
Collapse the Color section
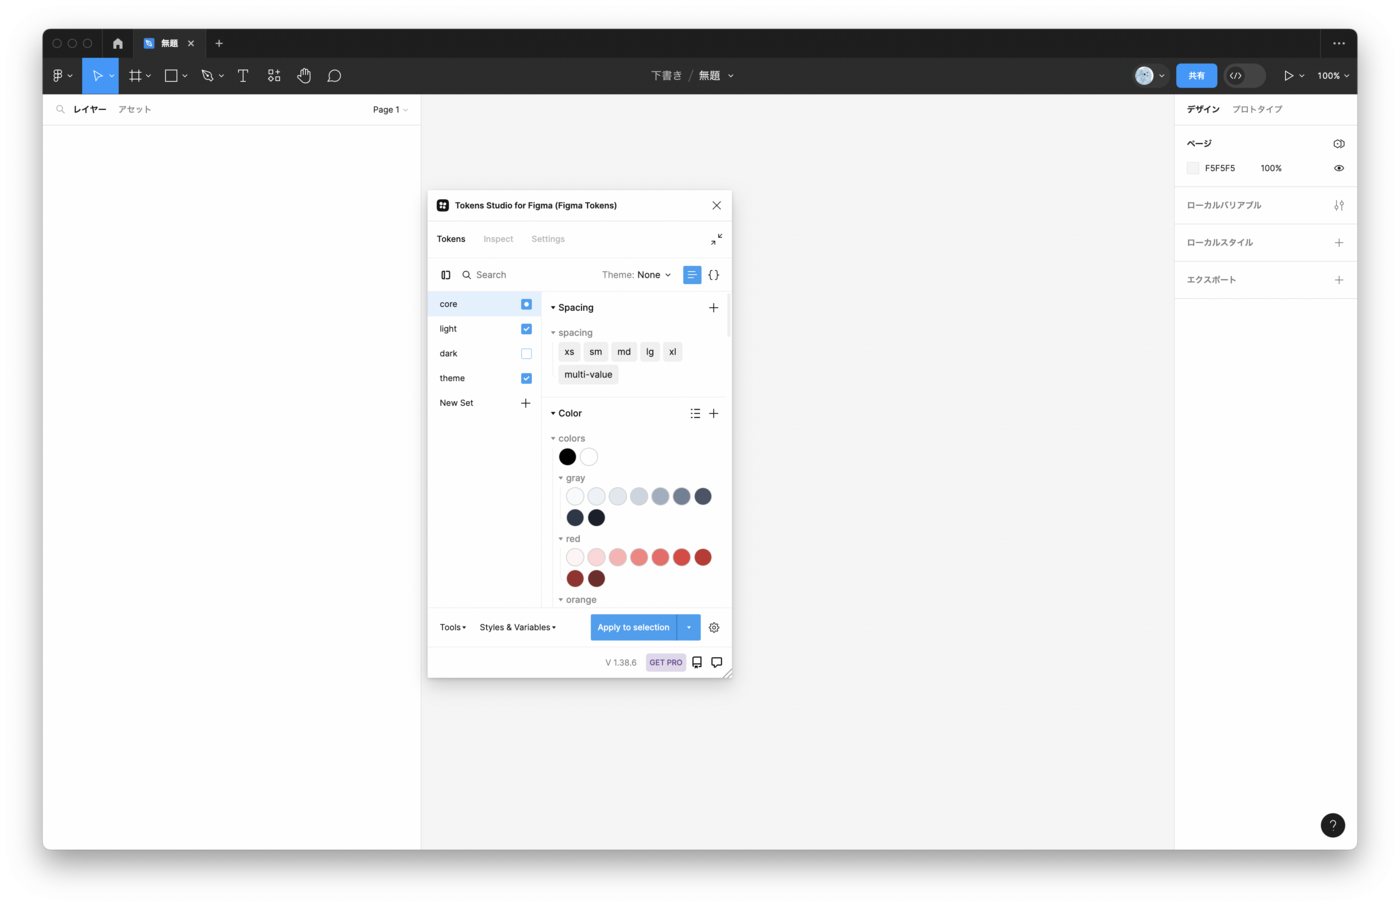553,413
